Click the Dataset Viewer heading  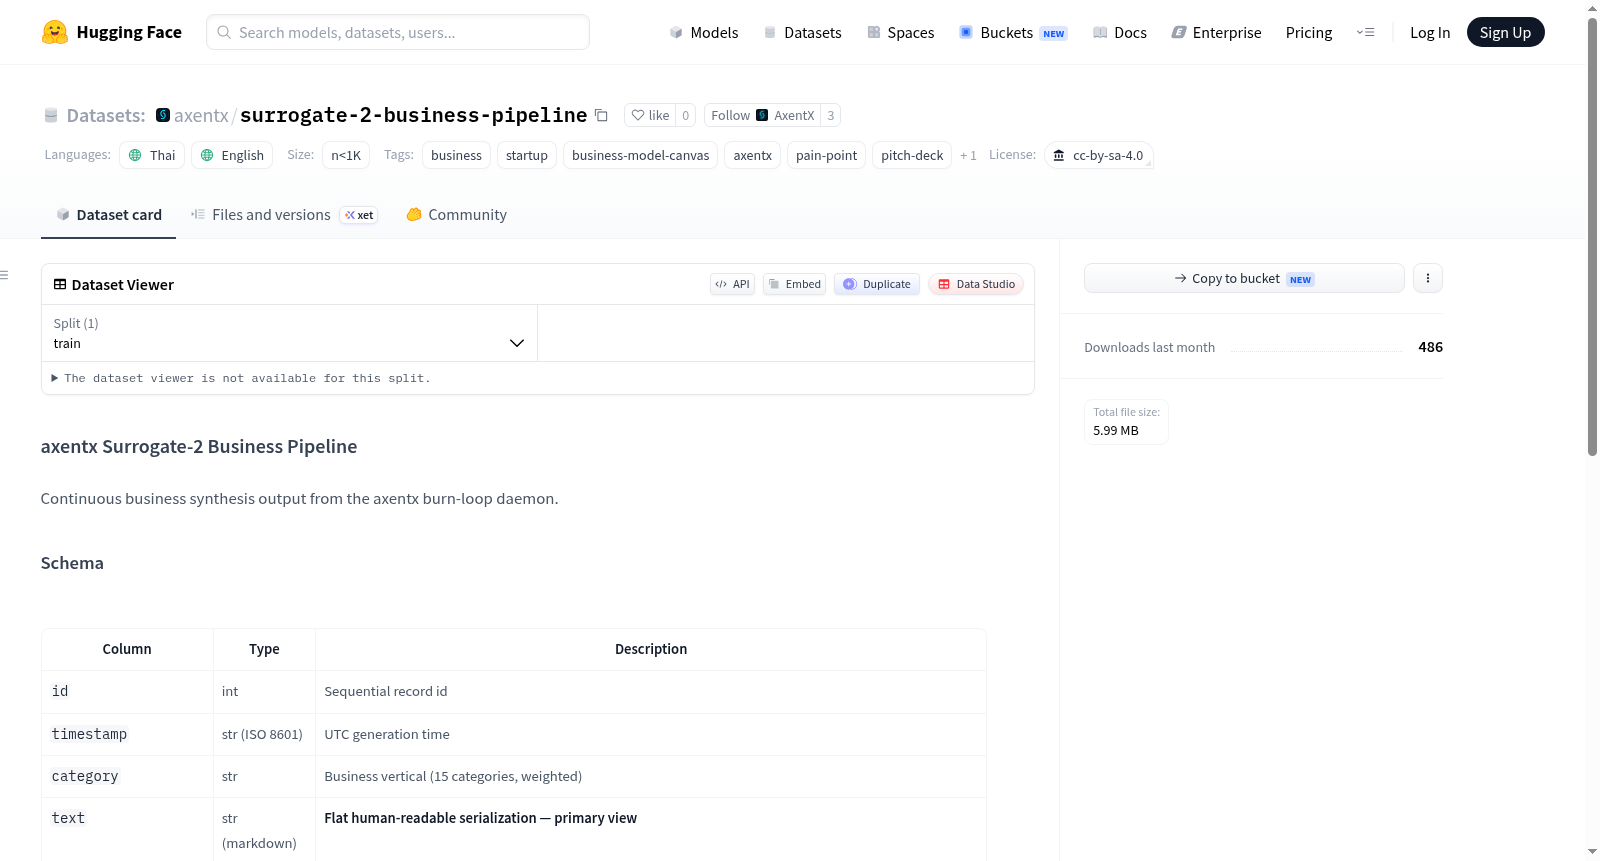pos(123,285)
